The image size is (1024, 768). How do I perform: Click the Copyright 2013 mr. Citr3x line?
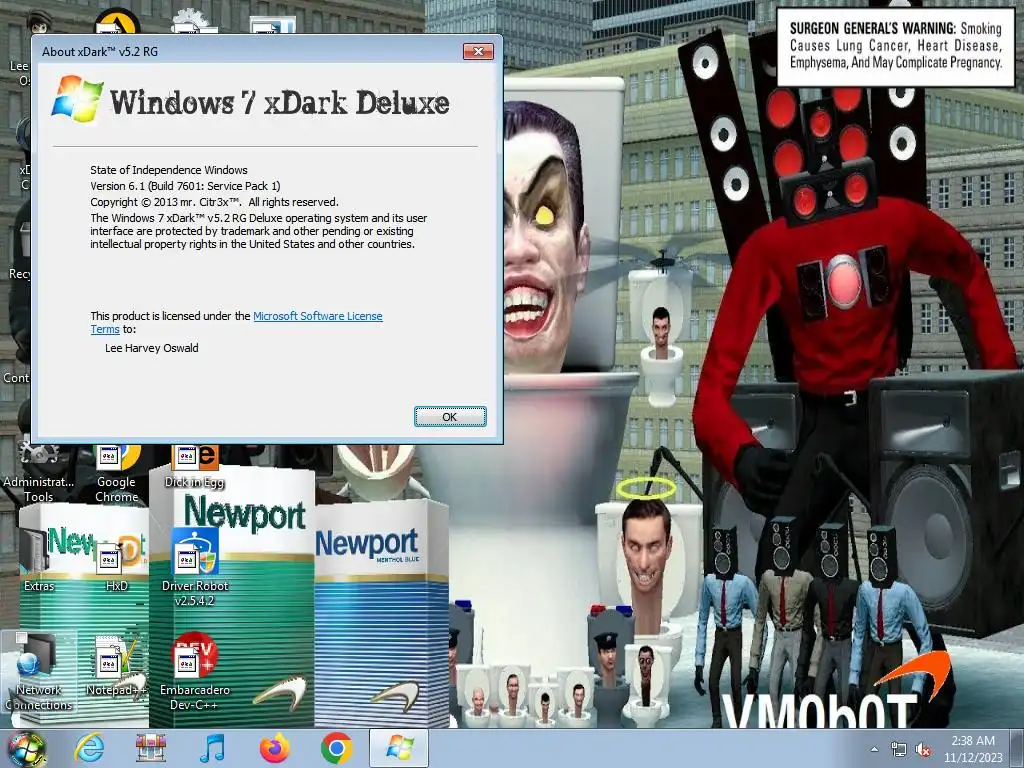[214, 202]
